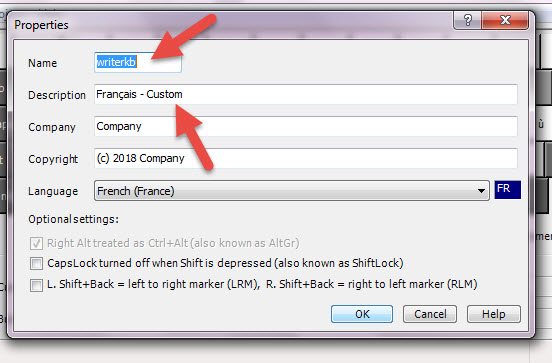This screenshot has height=363, width=552.
Task: Click the Language label text
Action: (53, 191)
